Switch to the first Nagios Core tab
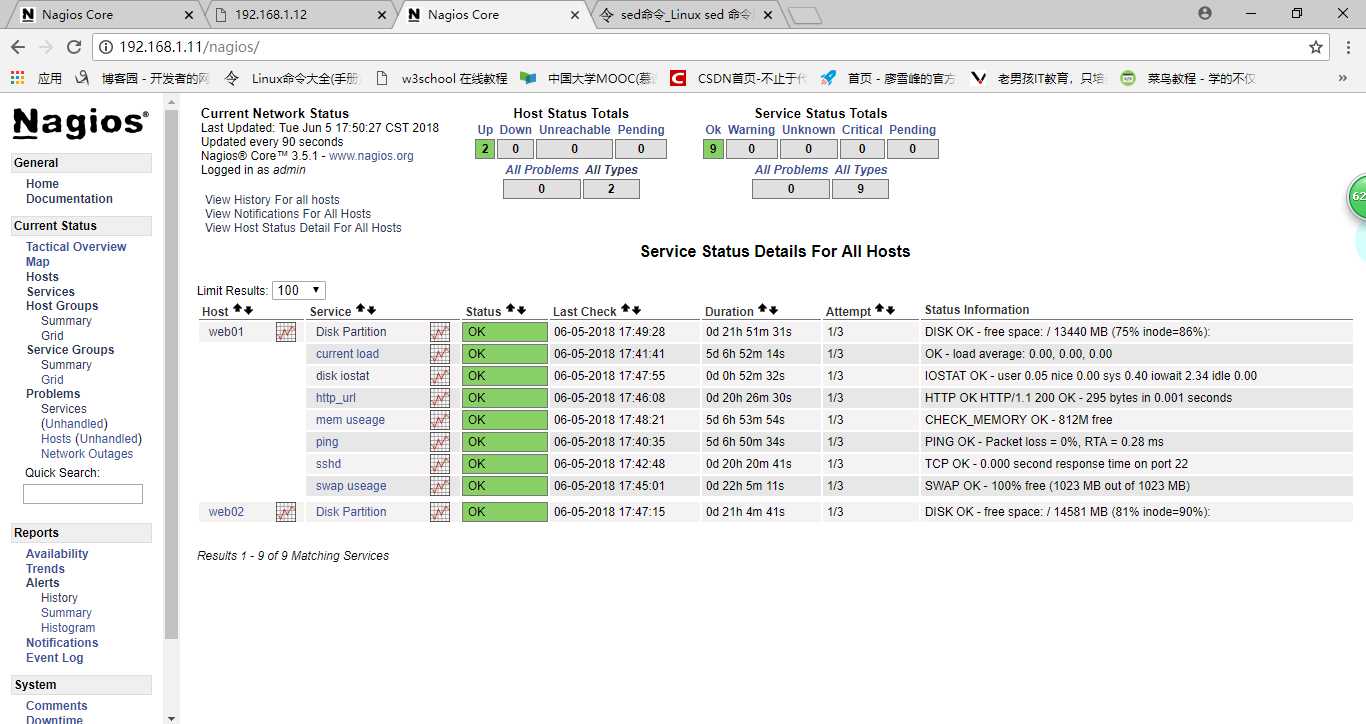This screenshot has width=1366, height=724. click(x=105, y=15)
